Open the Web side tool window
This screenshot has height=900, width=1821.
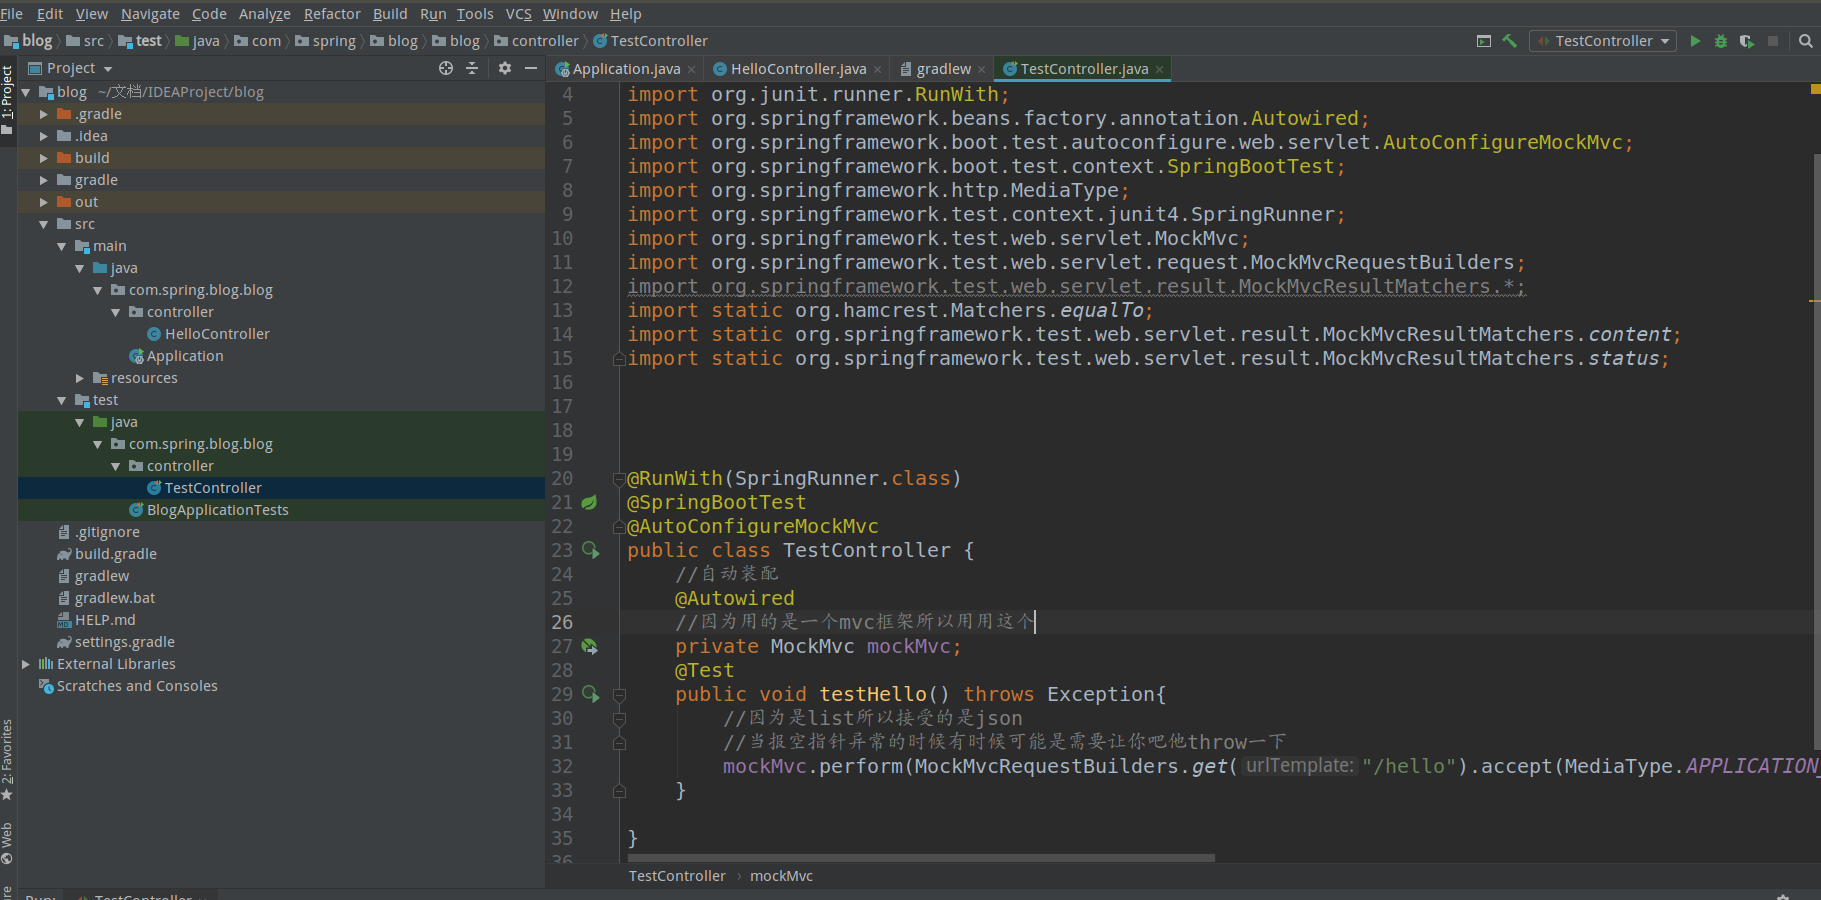(x=8, y=843)
